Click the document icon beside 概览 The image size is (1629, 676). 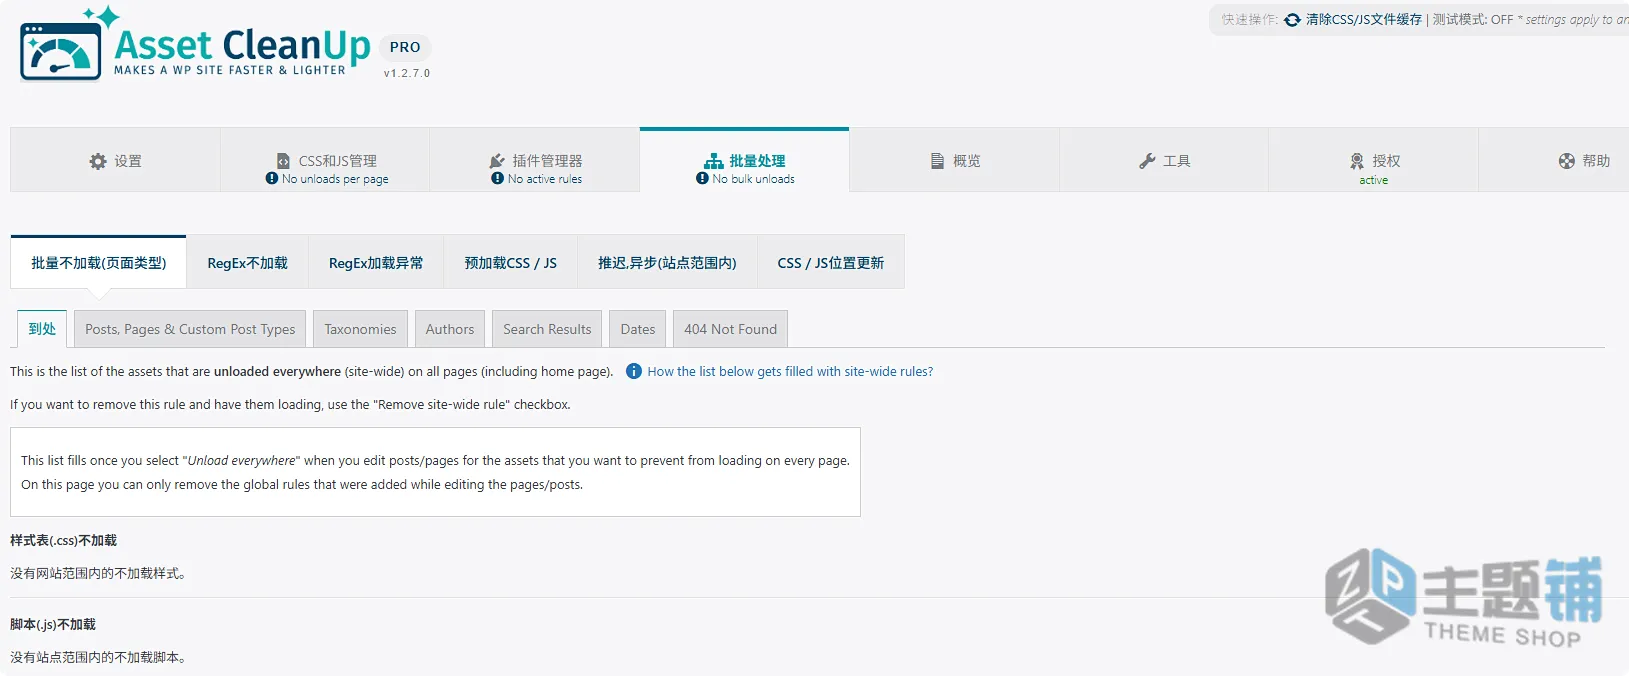(938, 161)
